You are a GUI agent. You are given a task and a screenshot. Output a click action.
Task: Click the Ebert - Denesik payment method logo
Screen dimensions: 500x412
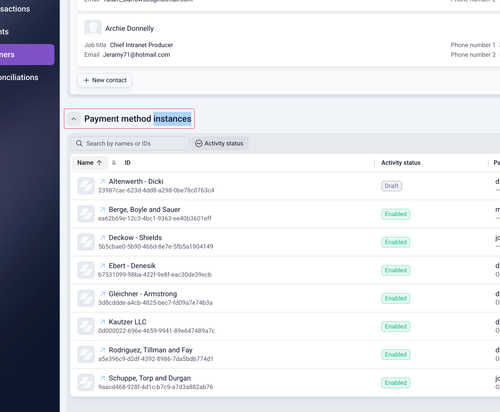[86, 270]
